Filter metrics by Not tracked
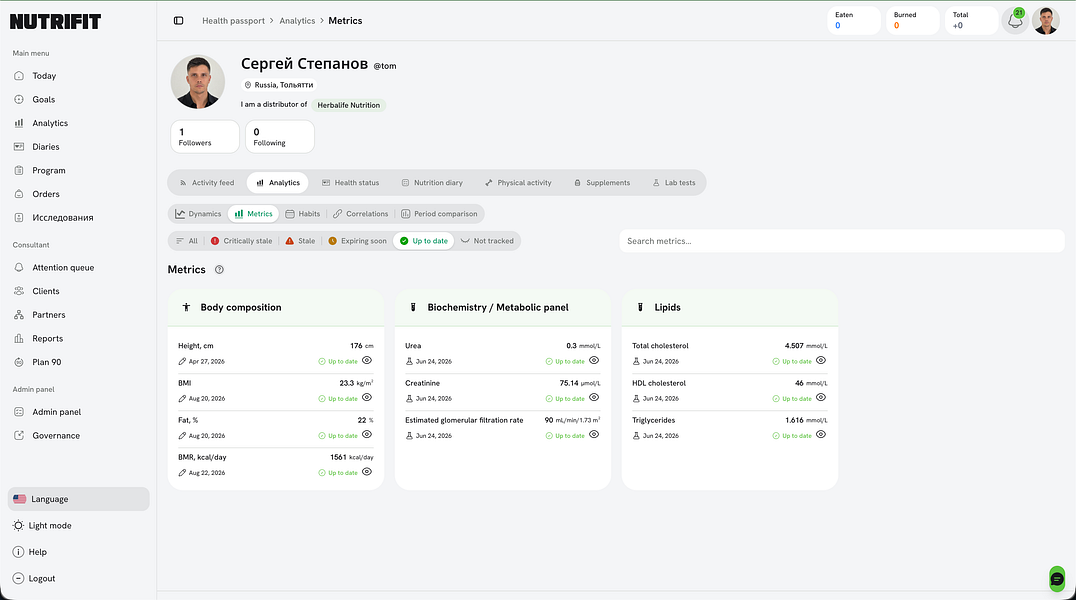 click(x=487, y=241)
